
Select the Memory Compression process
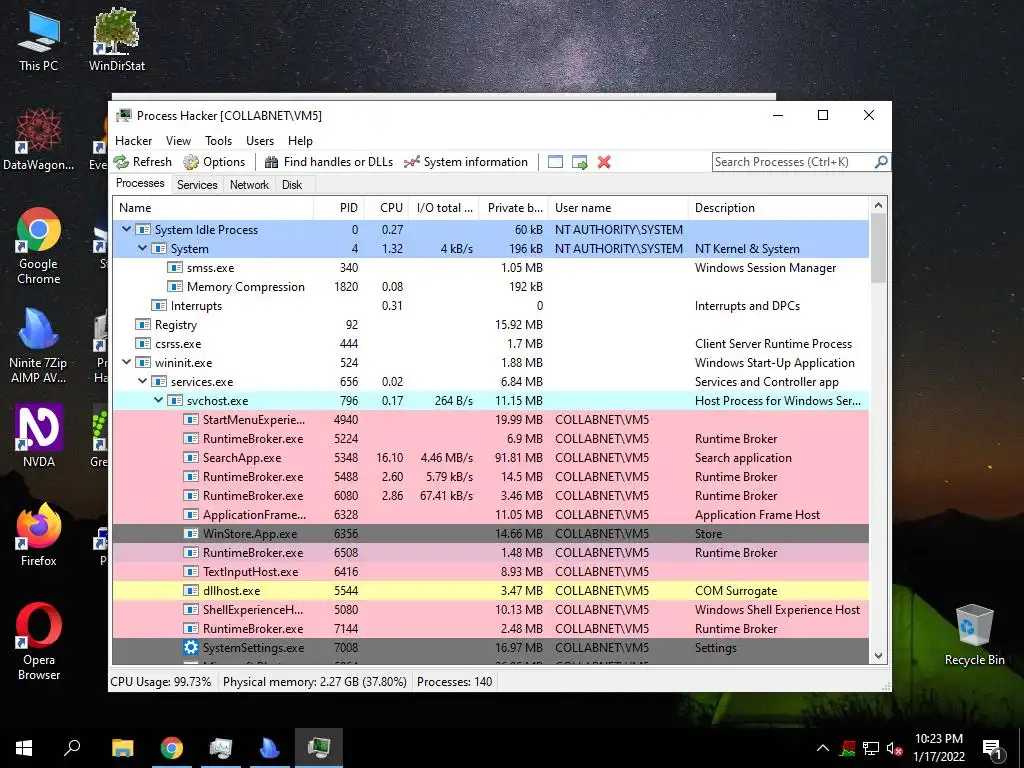pyautogui.click(x=490, y=287)
